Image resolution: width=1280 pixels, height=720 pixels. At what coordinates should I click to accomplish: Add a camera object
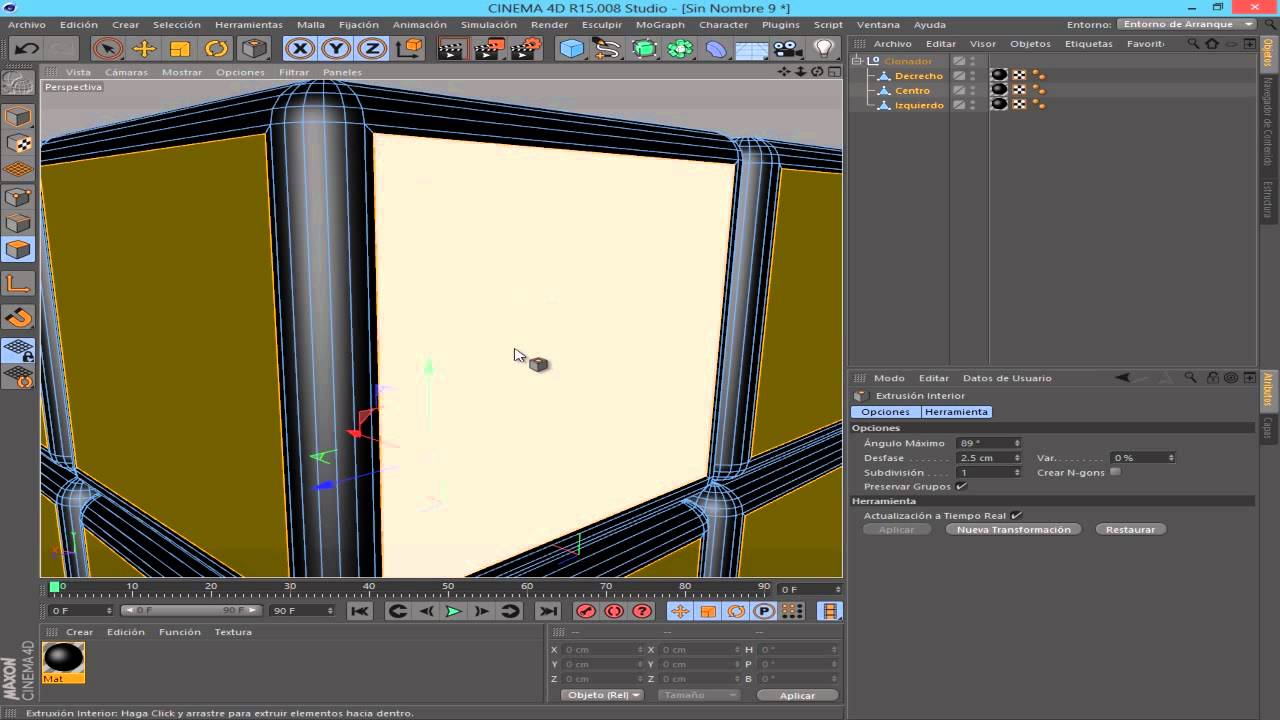788,48
